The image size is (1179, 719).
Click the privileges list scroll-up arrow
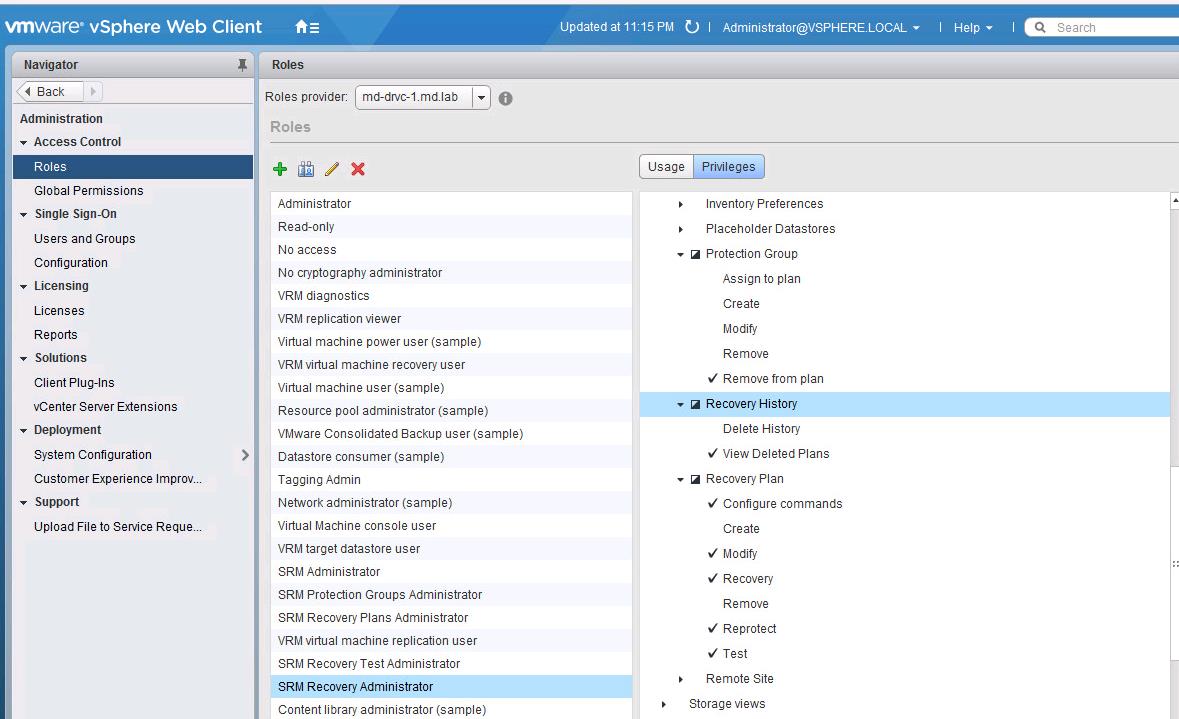point(1174,200)
